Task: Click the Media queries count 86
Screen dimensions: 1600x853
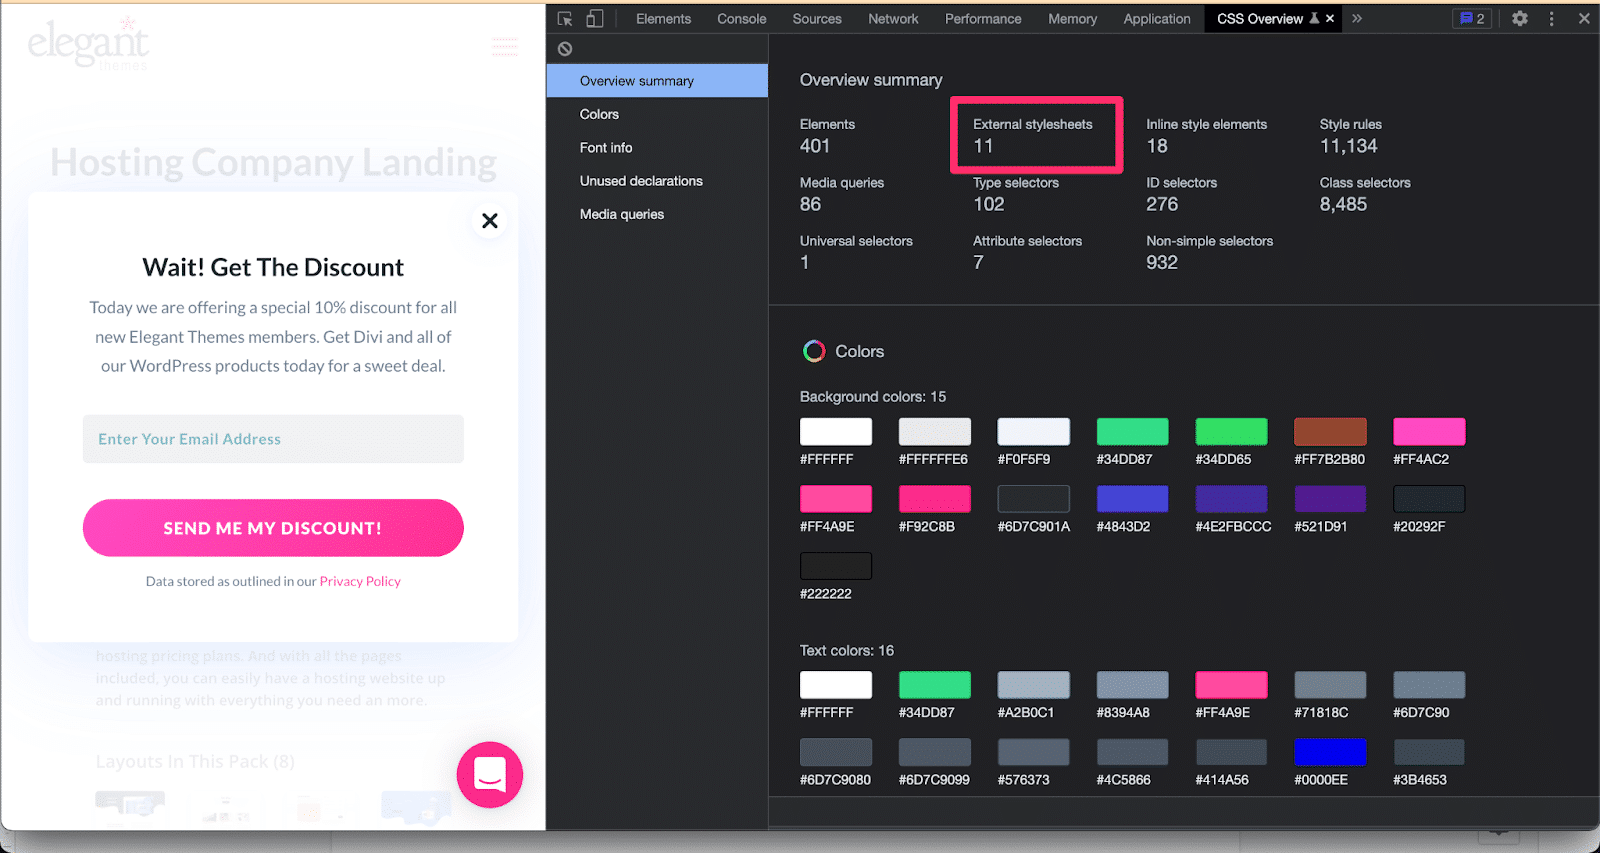Action: point(810,204)
